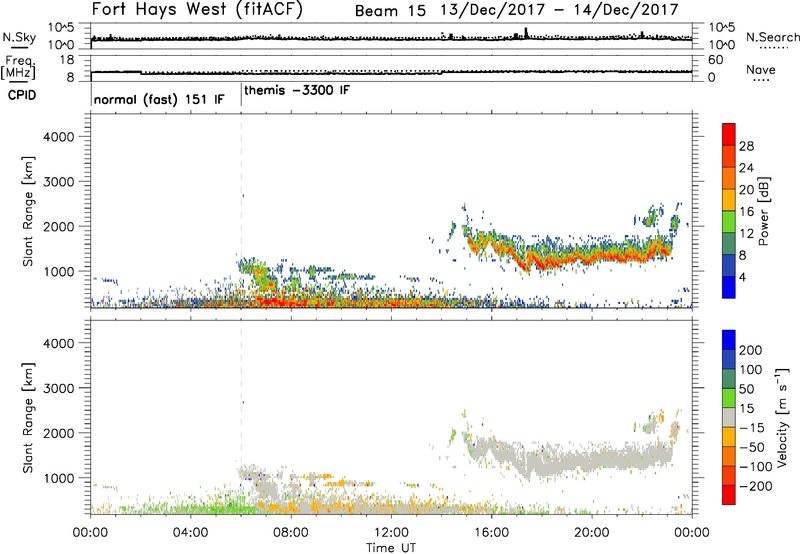Viewport: 800px width, 554px height.
Task: Click the '18' tick on frequency axis
Action: pyautogui.click(x=66, y=60)
